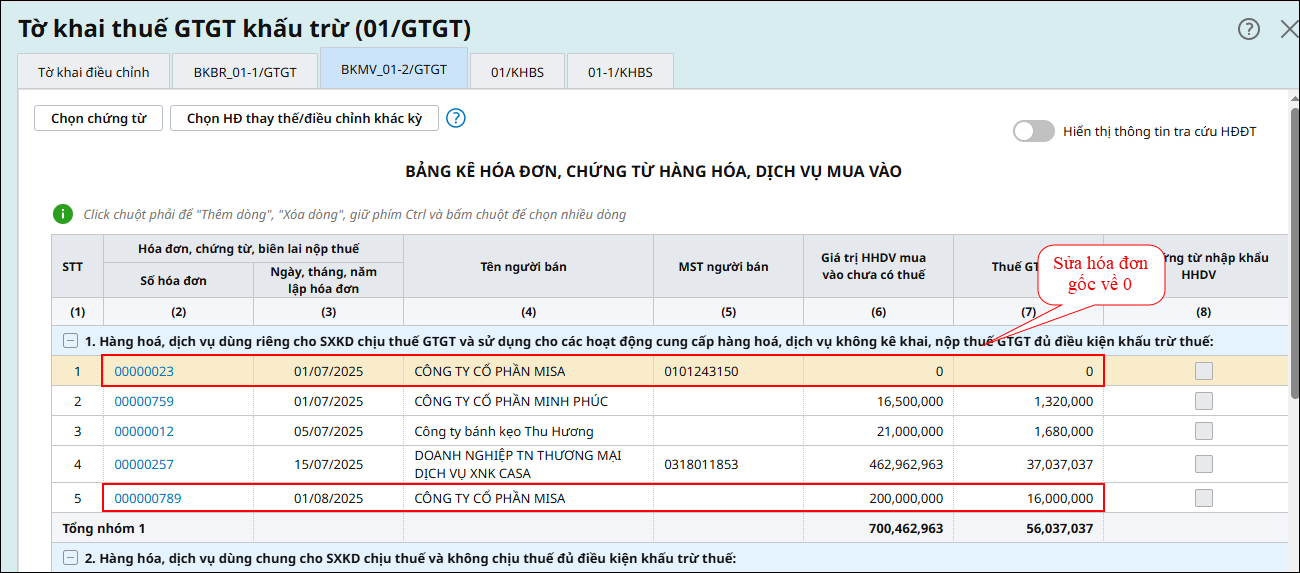1300x573 pixels.
Task: Check the box for invoice 00000257 row
Action: coord(1204,464)
